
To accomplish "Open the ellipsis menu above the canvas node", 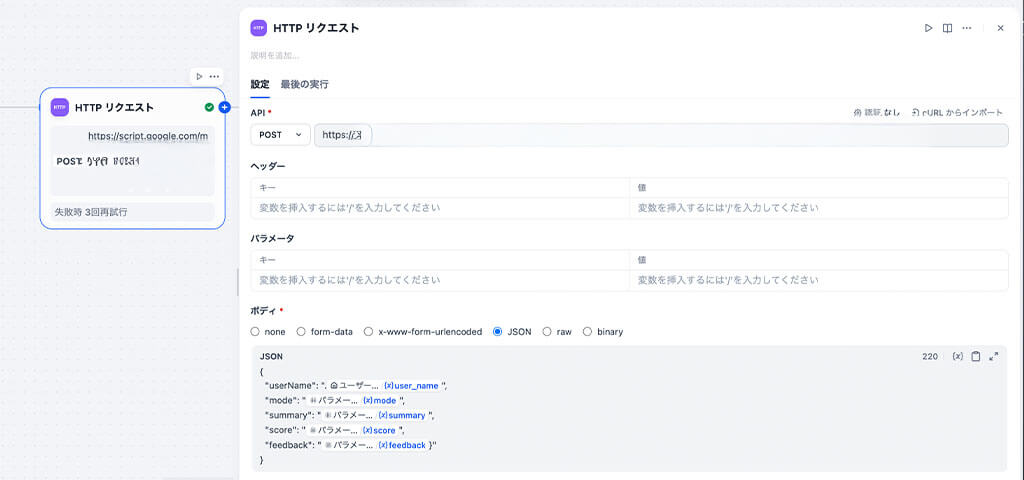I will (214, 76).
